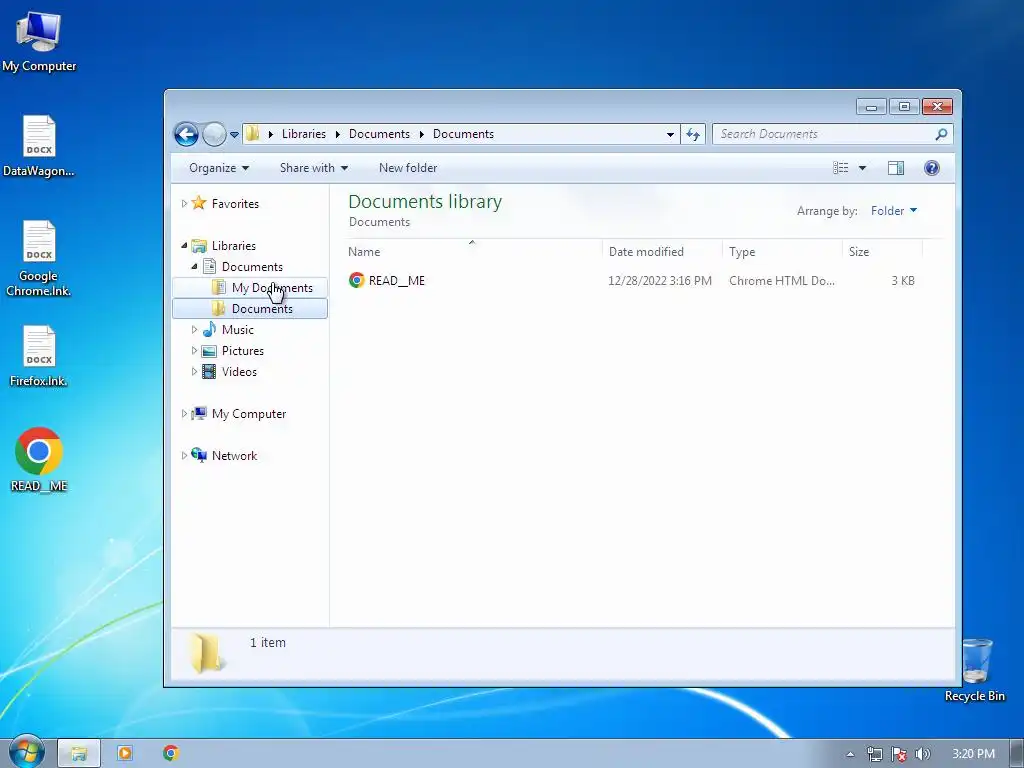Screen dimensions: 1024x768
Task: Open the Share with menu
Action: (x=313, y=168)
